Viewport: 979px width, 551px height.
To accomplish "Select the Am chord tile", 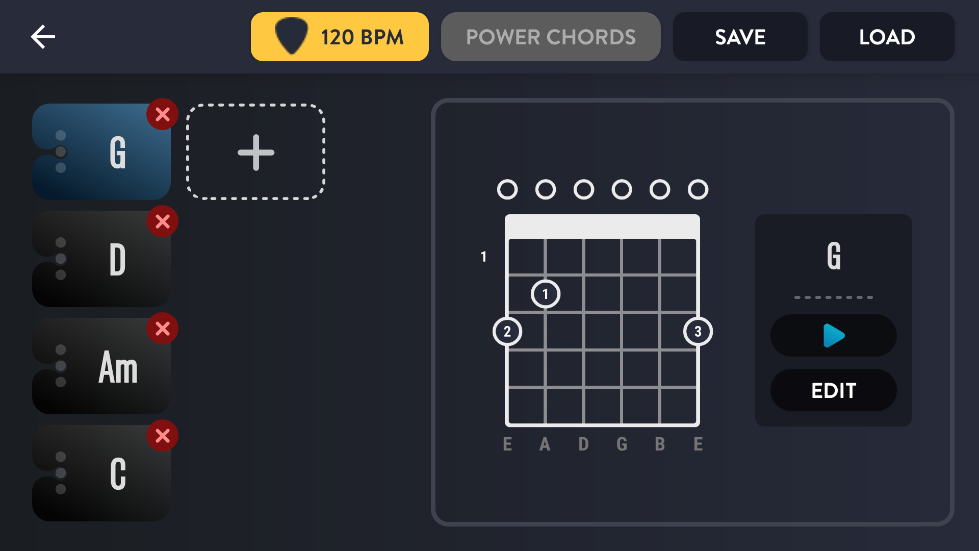I will pyautogui.click(x=102, y=366).
